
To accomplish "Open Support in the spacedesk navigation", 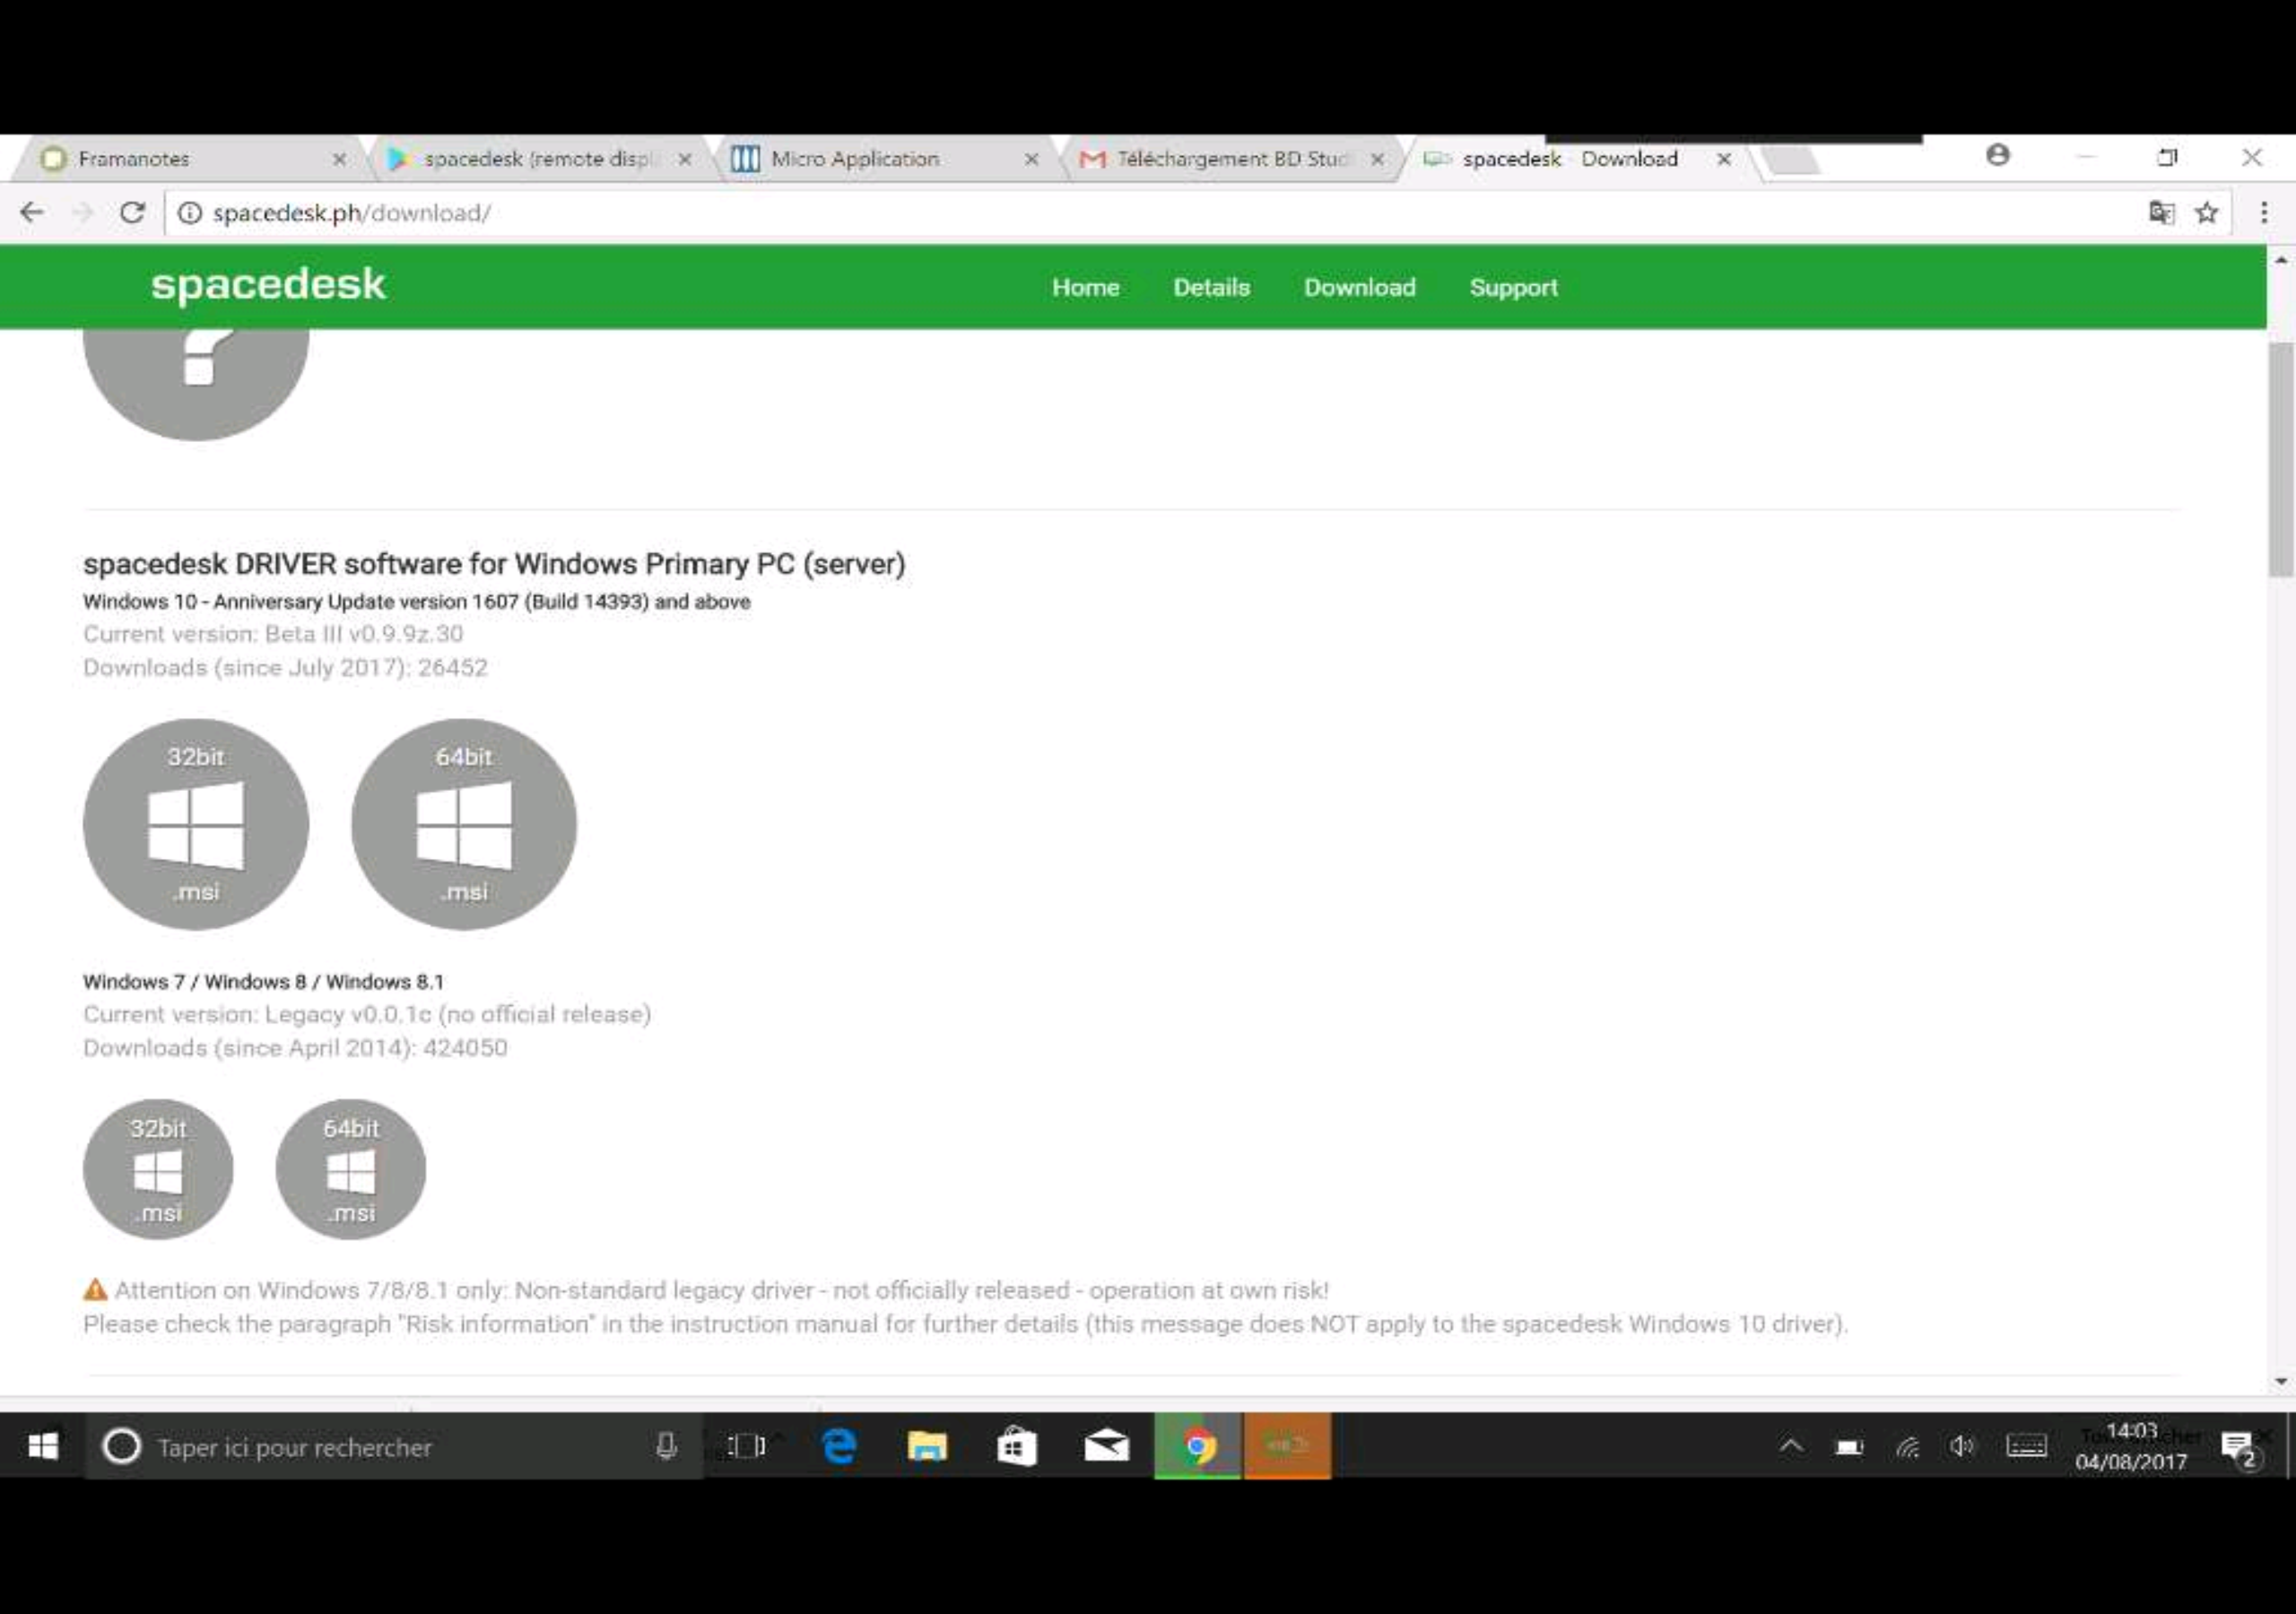I will click(x=1513, y=287).
